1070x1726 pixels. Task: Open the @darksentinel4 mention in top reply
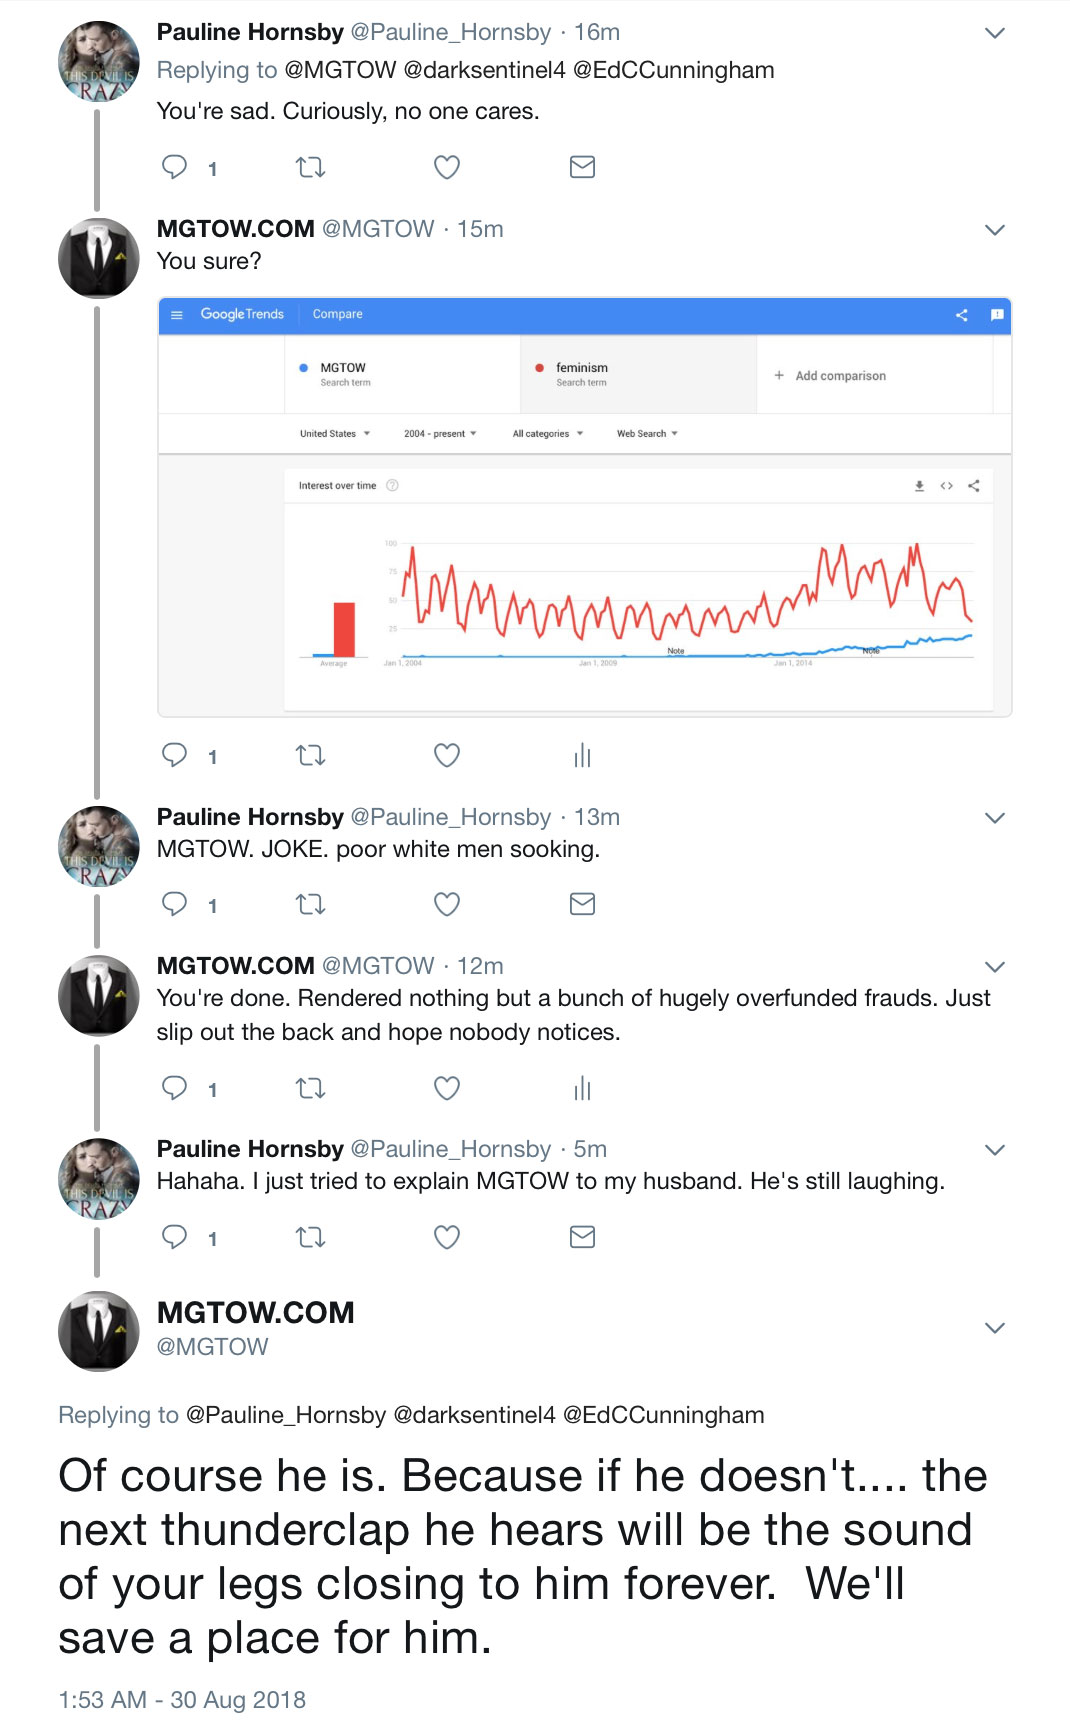484,70
